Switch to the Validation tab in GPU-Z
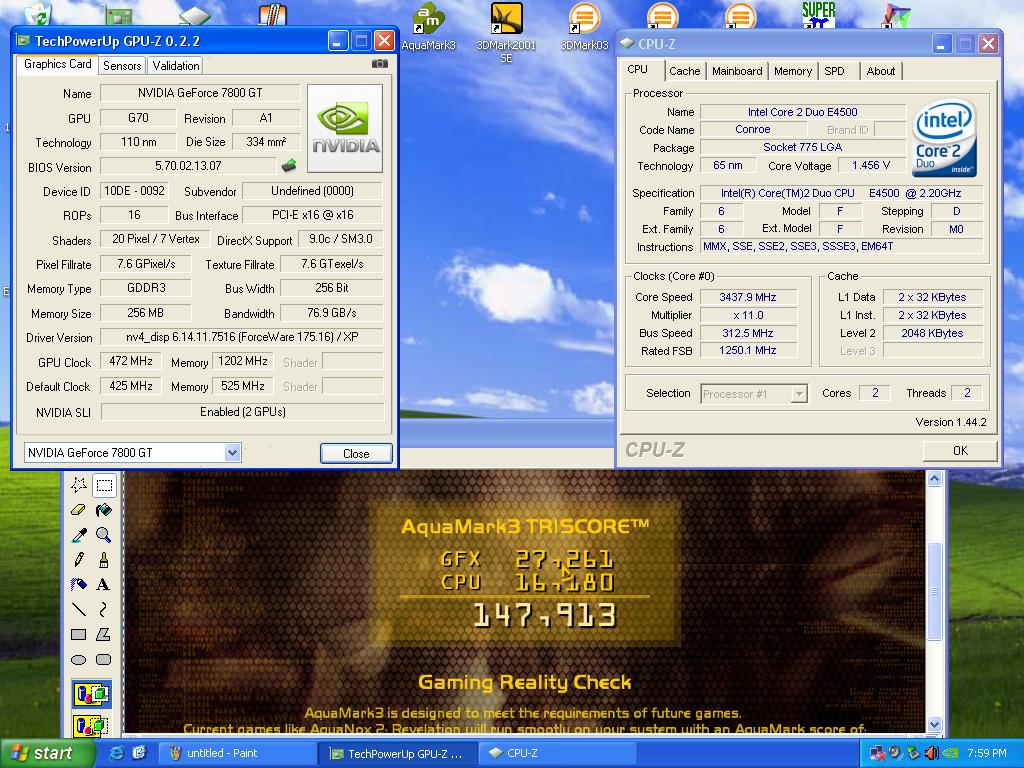1024x768 pixels. pyautogui.click(x=176, y=65)
